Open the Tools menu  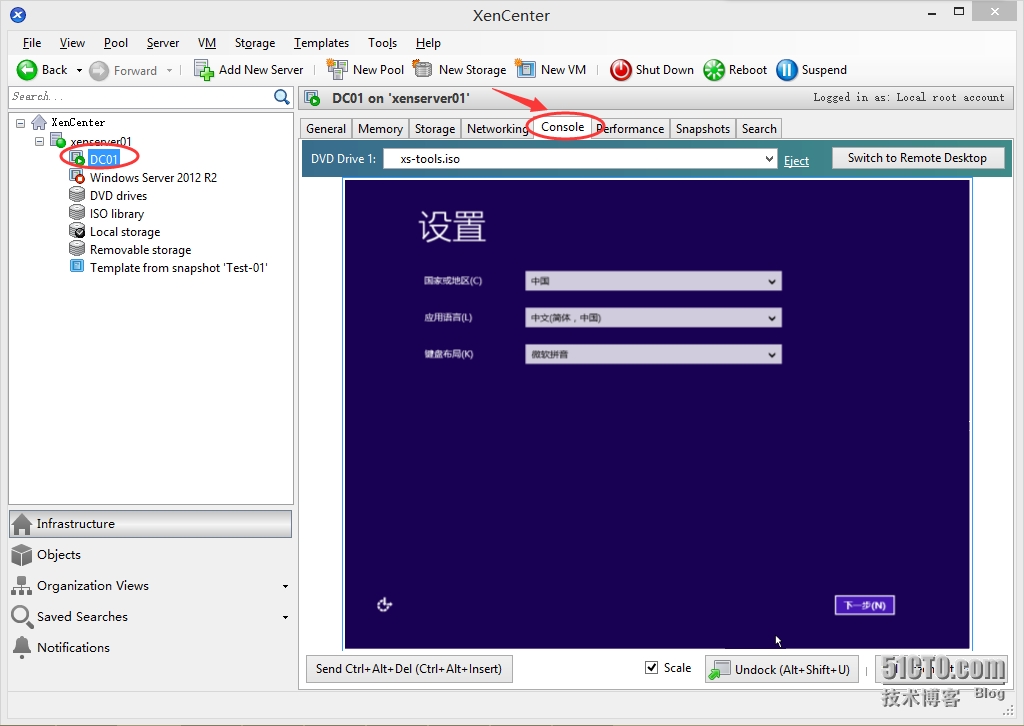pos(382,43)
